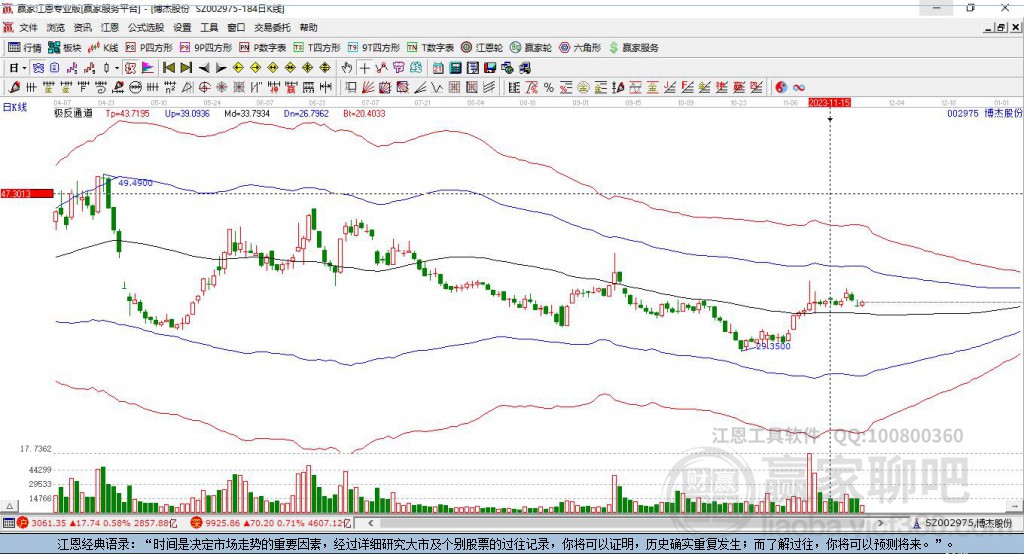Click the 47.3013 red price tag
Viewport: 1024px width, 554px height.
pos(27,193)
